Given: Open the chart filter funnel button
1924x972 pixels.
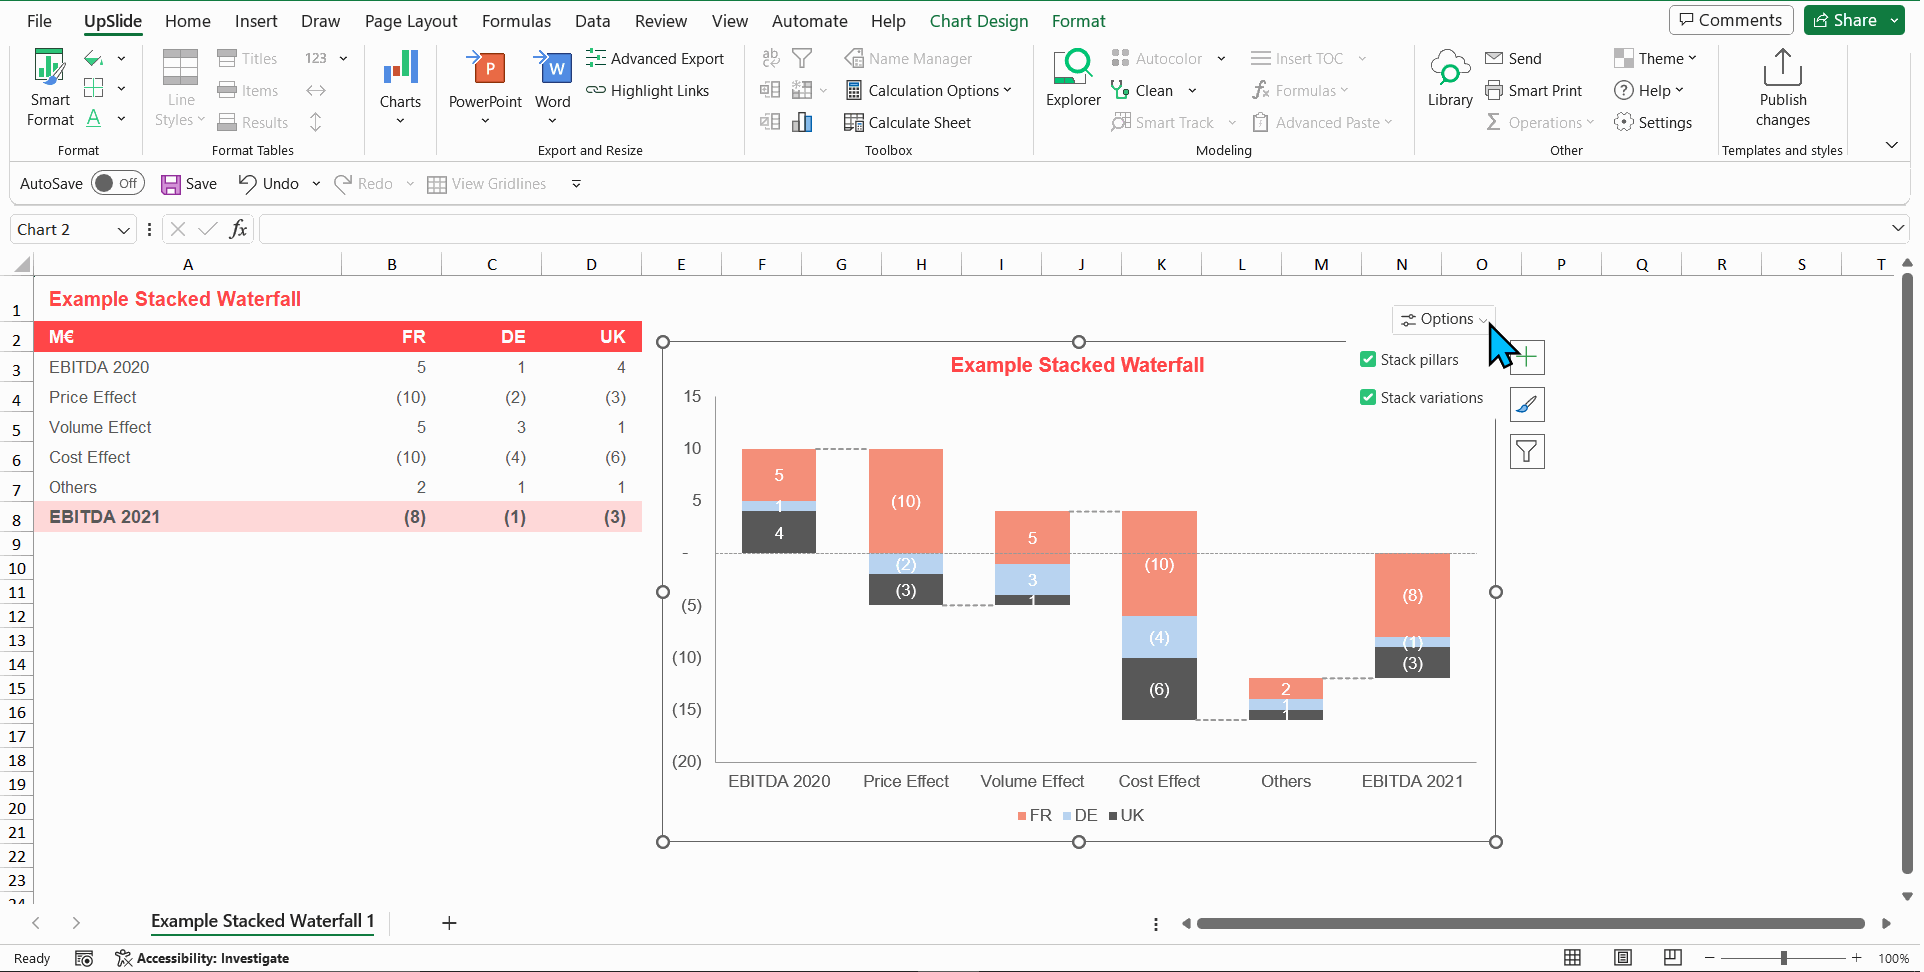Looking at the screenshot, I should point(1527,452).
